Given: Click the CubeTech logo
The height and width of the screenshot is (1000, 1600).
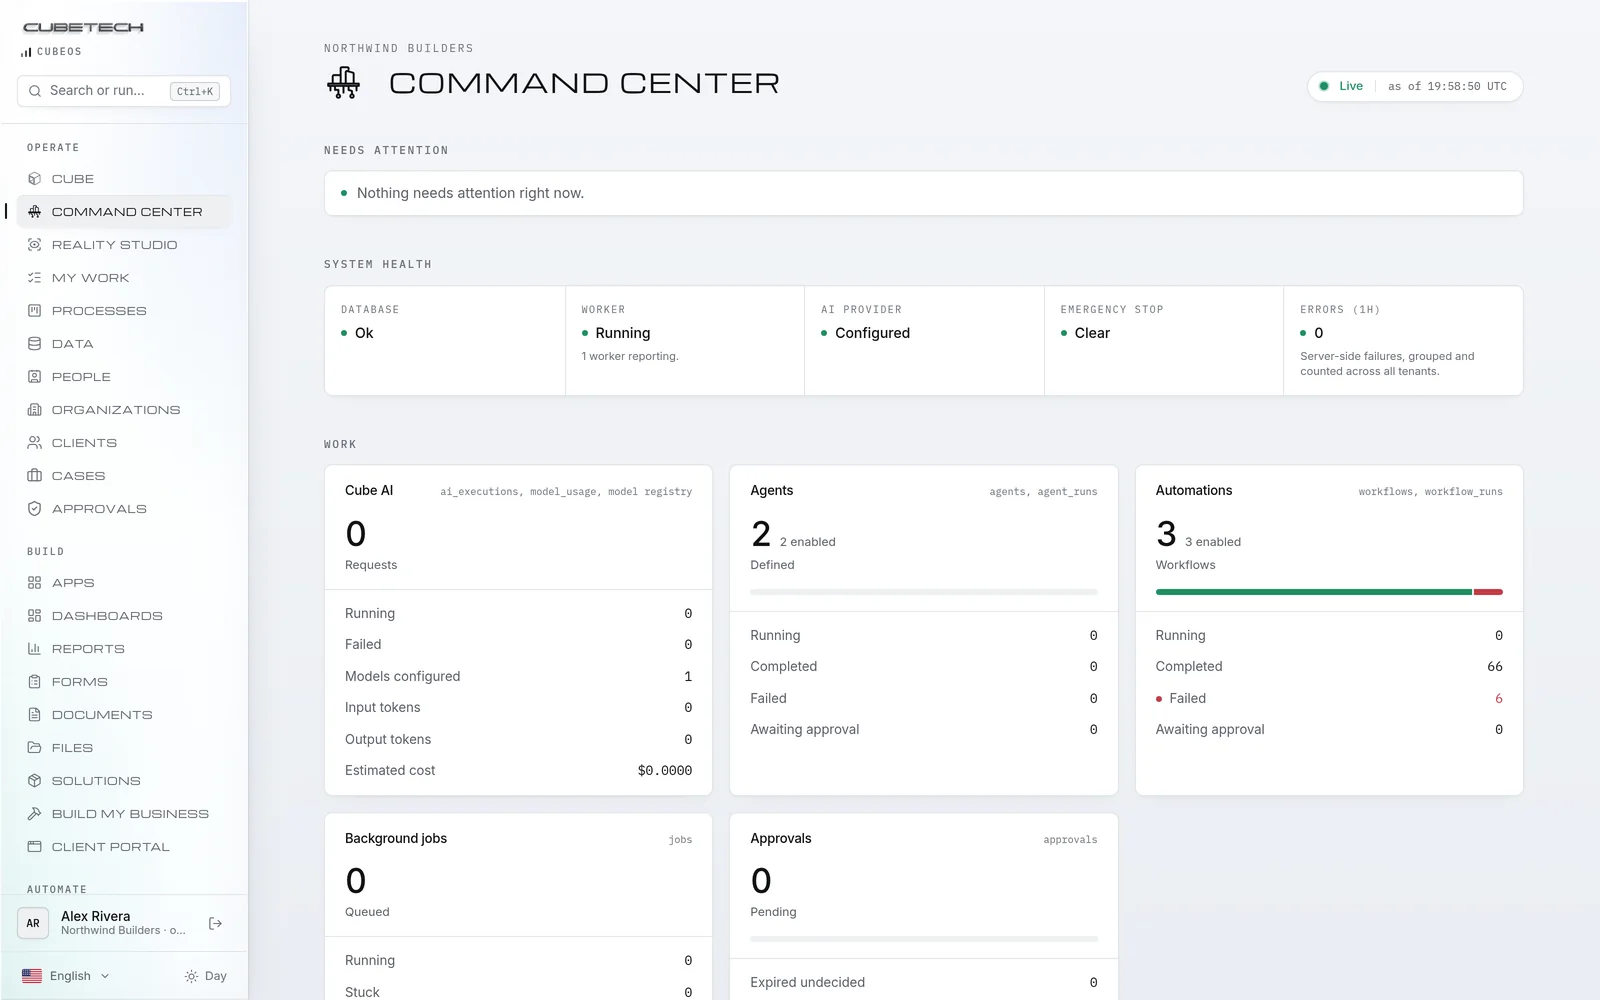Looking at the screenshot, I should (x=83, y=28).
